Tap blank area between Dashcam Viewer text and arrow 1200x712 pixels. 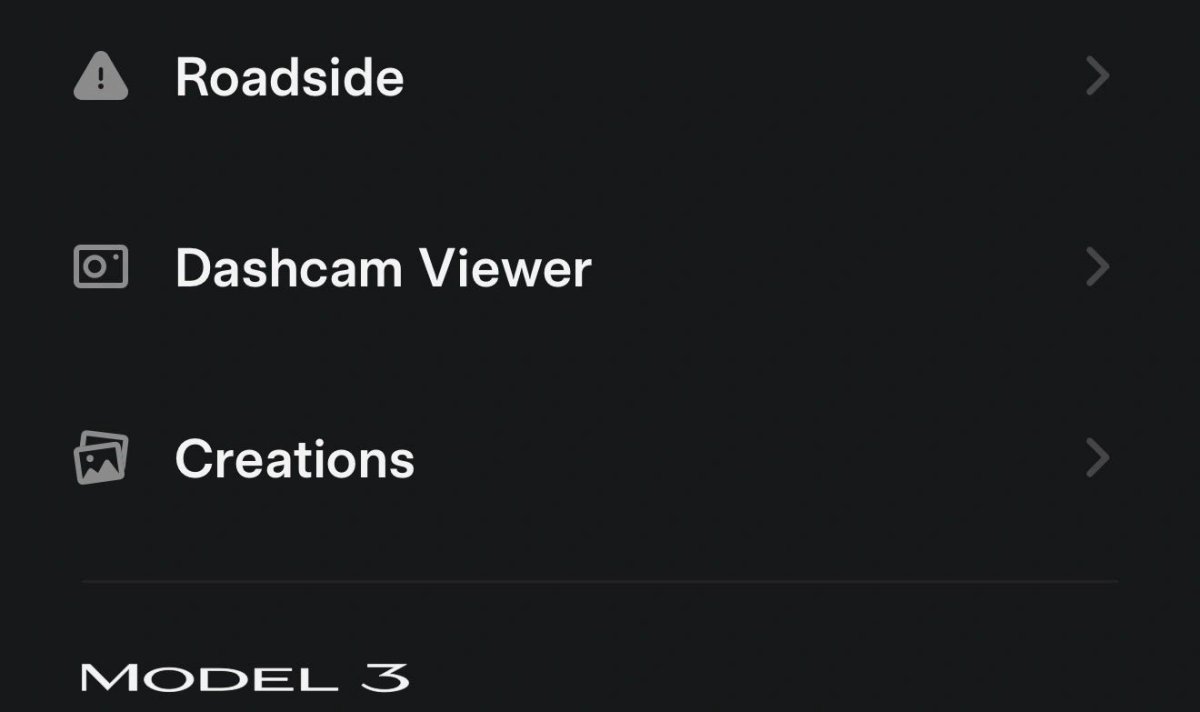(x=840, y=267)
